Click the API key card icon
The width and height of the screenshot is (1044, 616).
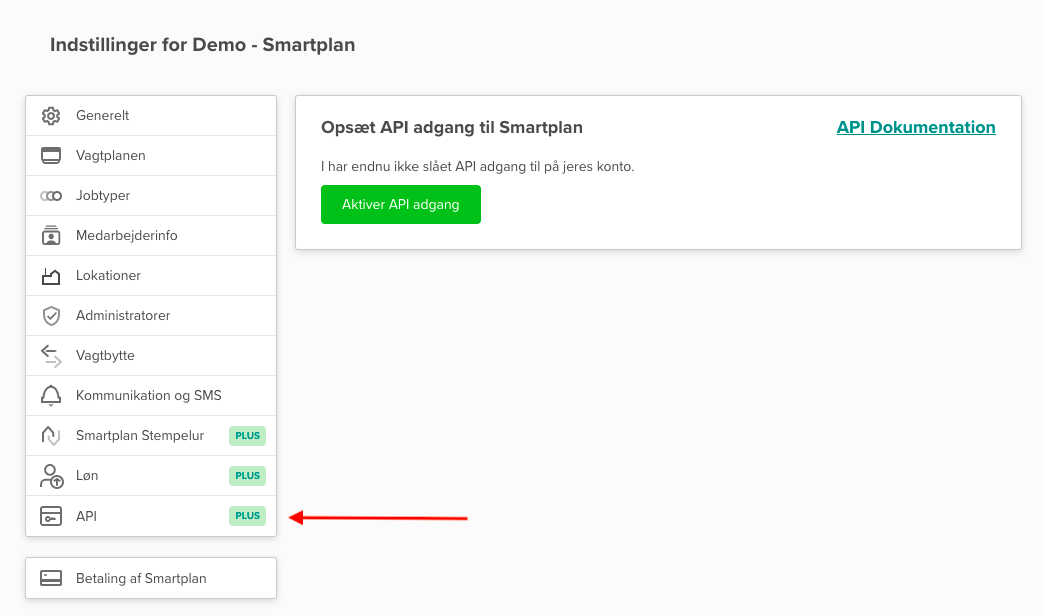51,516
